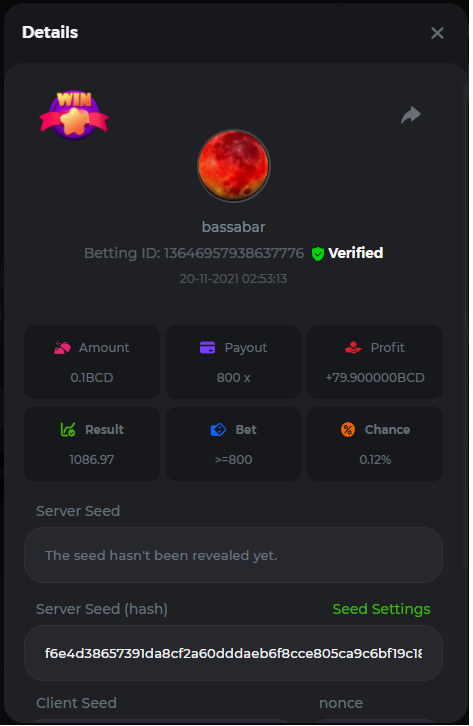Click the share arrow icon
473x726 pixels.
coord(411,115)
